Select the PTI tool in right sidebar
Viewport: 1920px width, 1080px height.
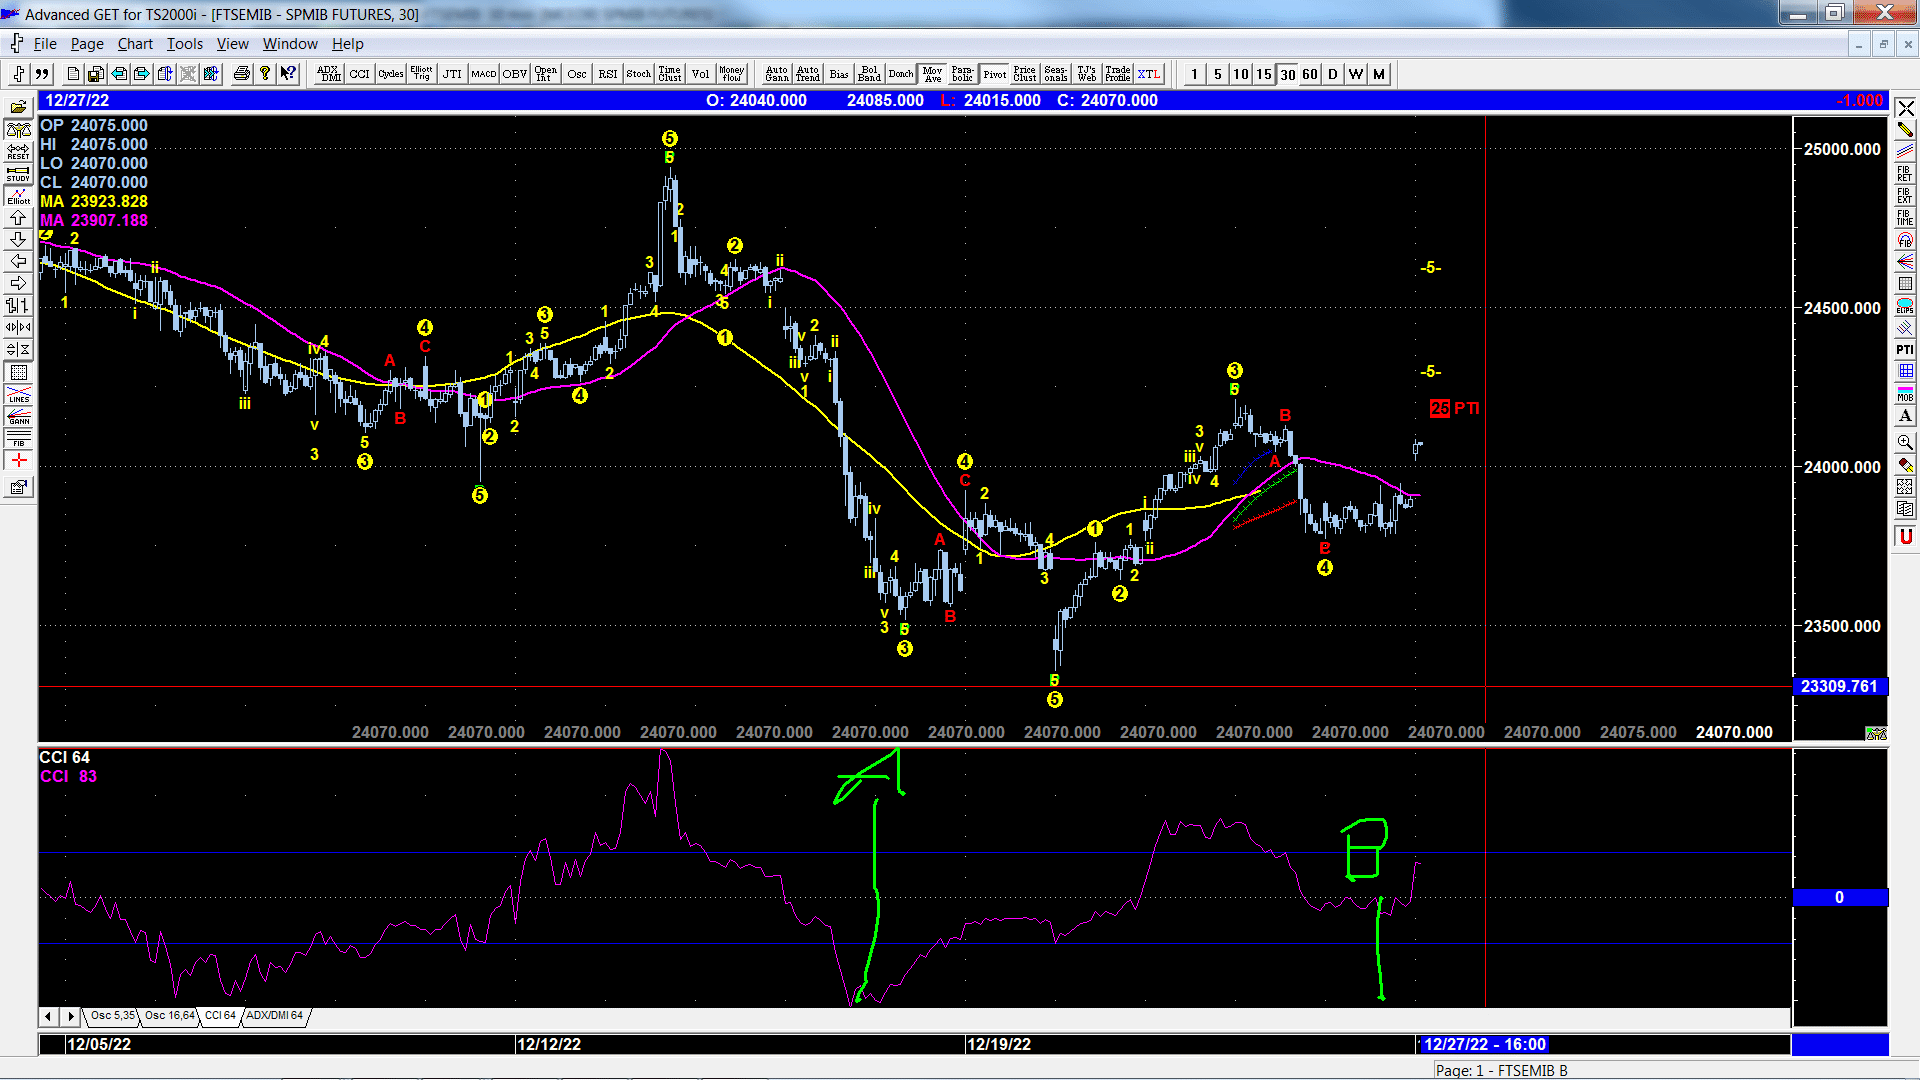[1905, 349]
